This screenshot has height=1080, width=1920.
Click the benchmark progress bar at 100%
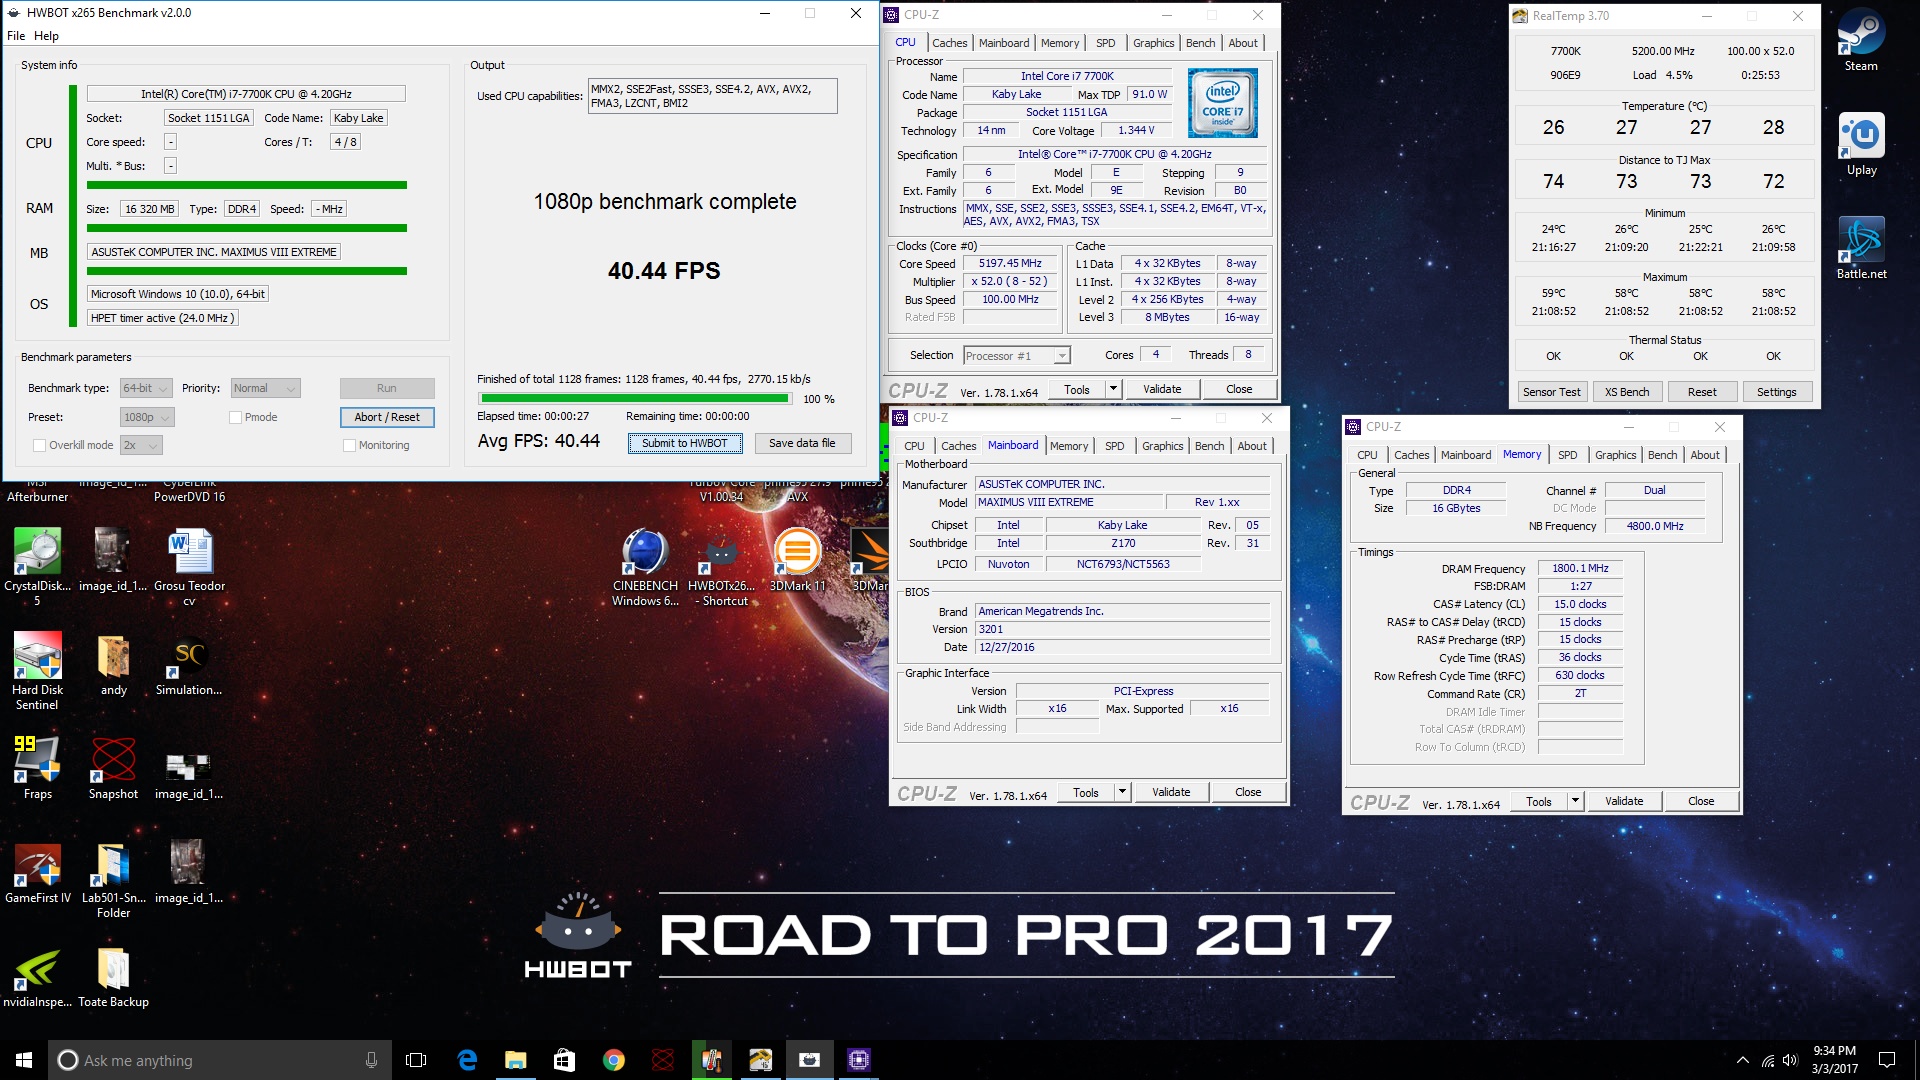click(x=635, y=399)
